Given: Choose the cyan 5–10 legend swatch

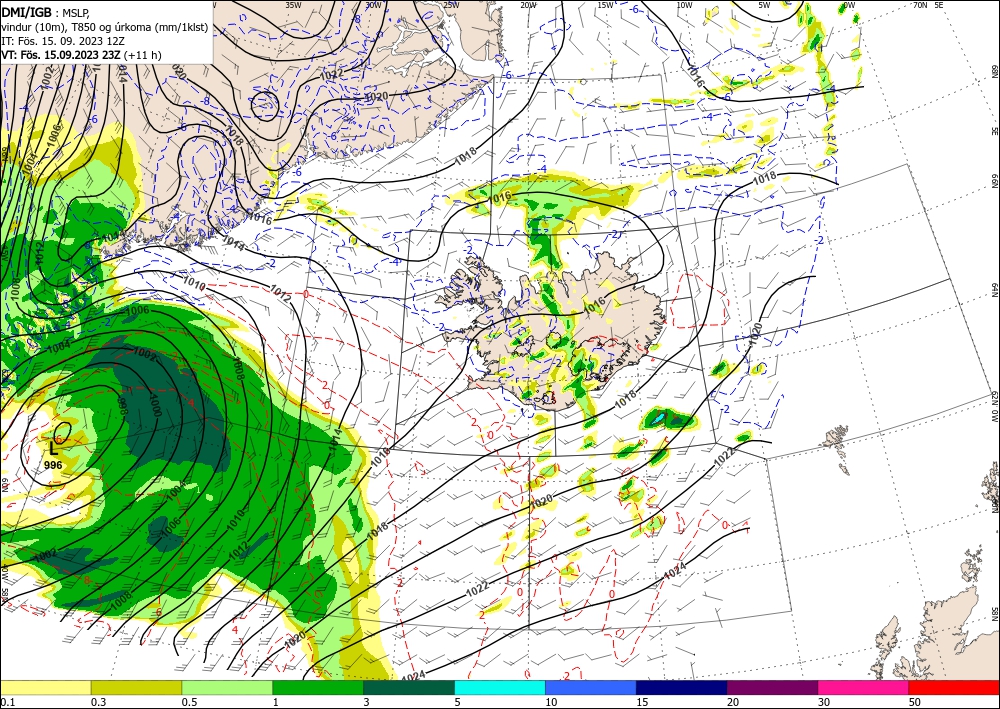Looking at the screenshot, I should [500, 687].
